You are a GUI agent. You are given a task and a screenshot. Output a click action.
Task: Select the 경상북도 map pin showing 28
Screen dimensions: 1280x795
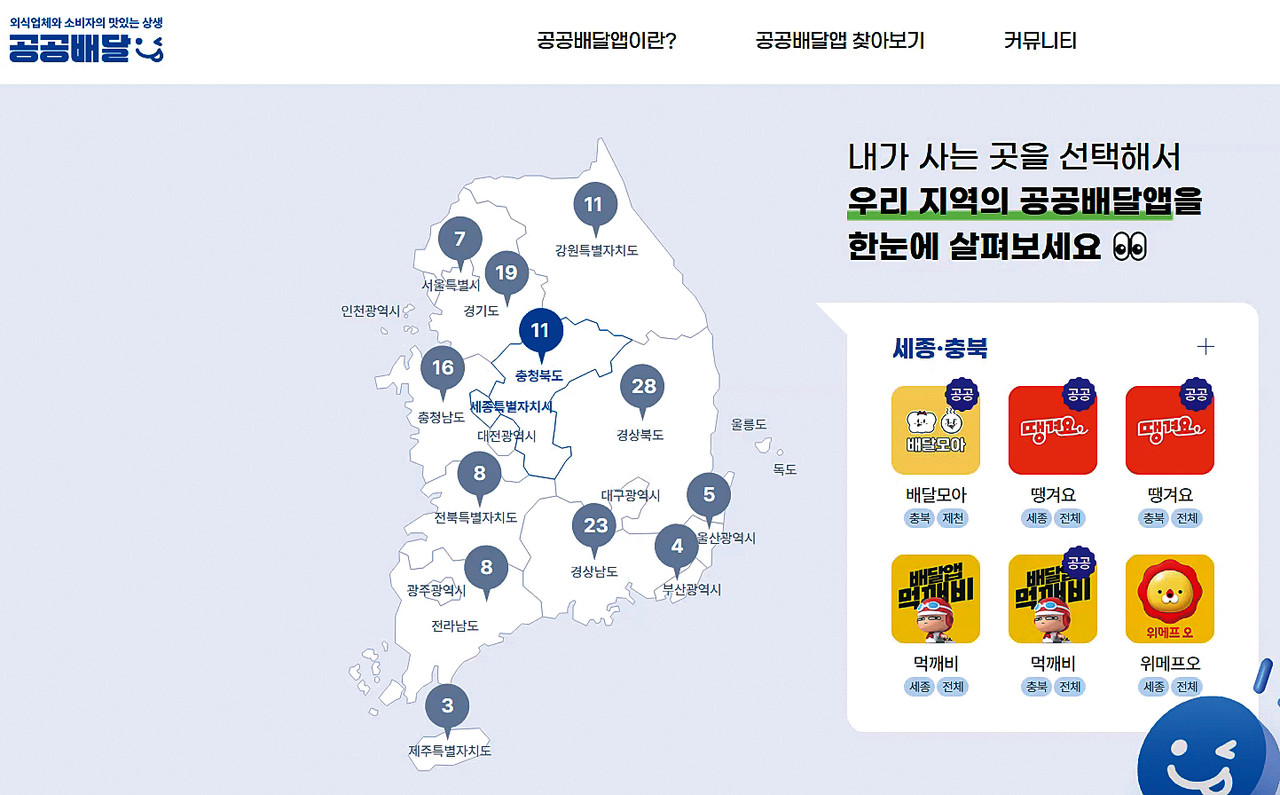pyautogui.click(x=643, y=387)
